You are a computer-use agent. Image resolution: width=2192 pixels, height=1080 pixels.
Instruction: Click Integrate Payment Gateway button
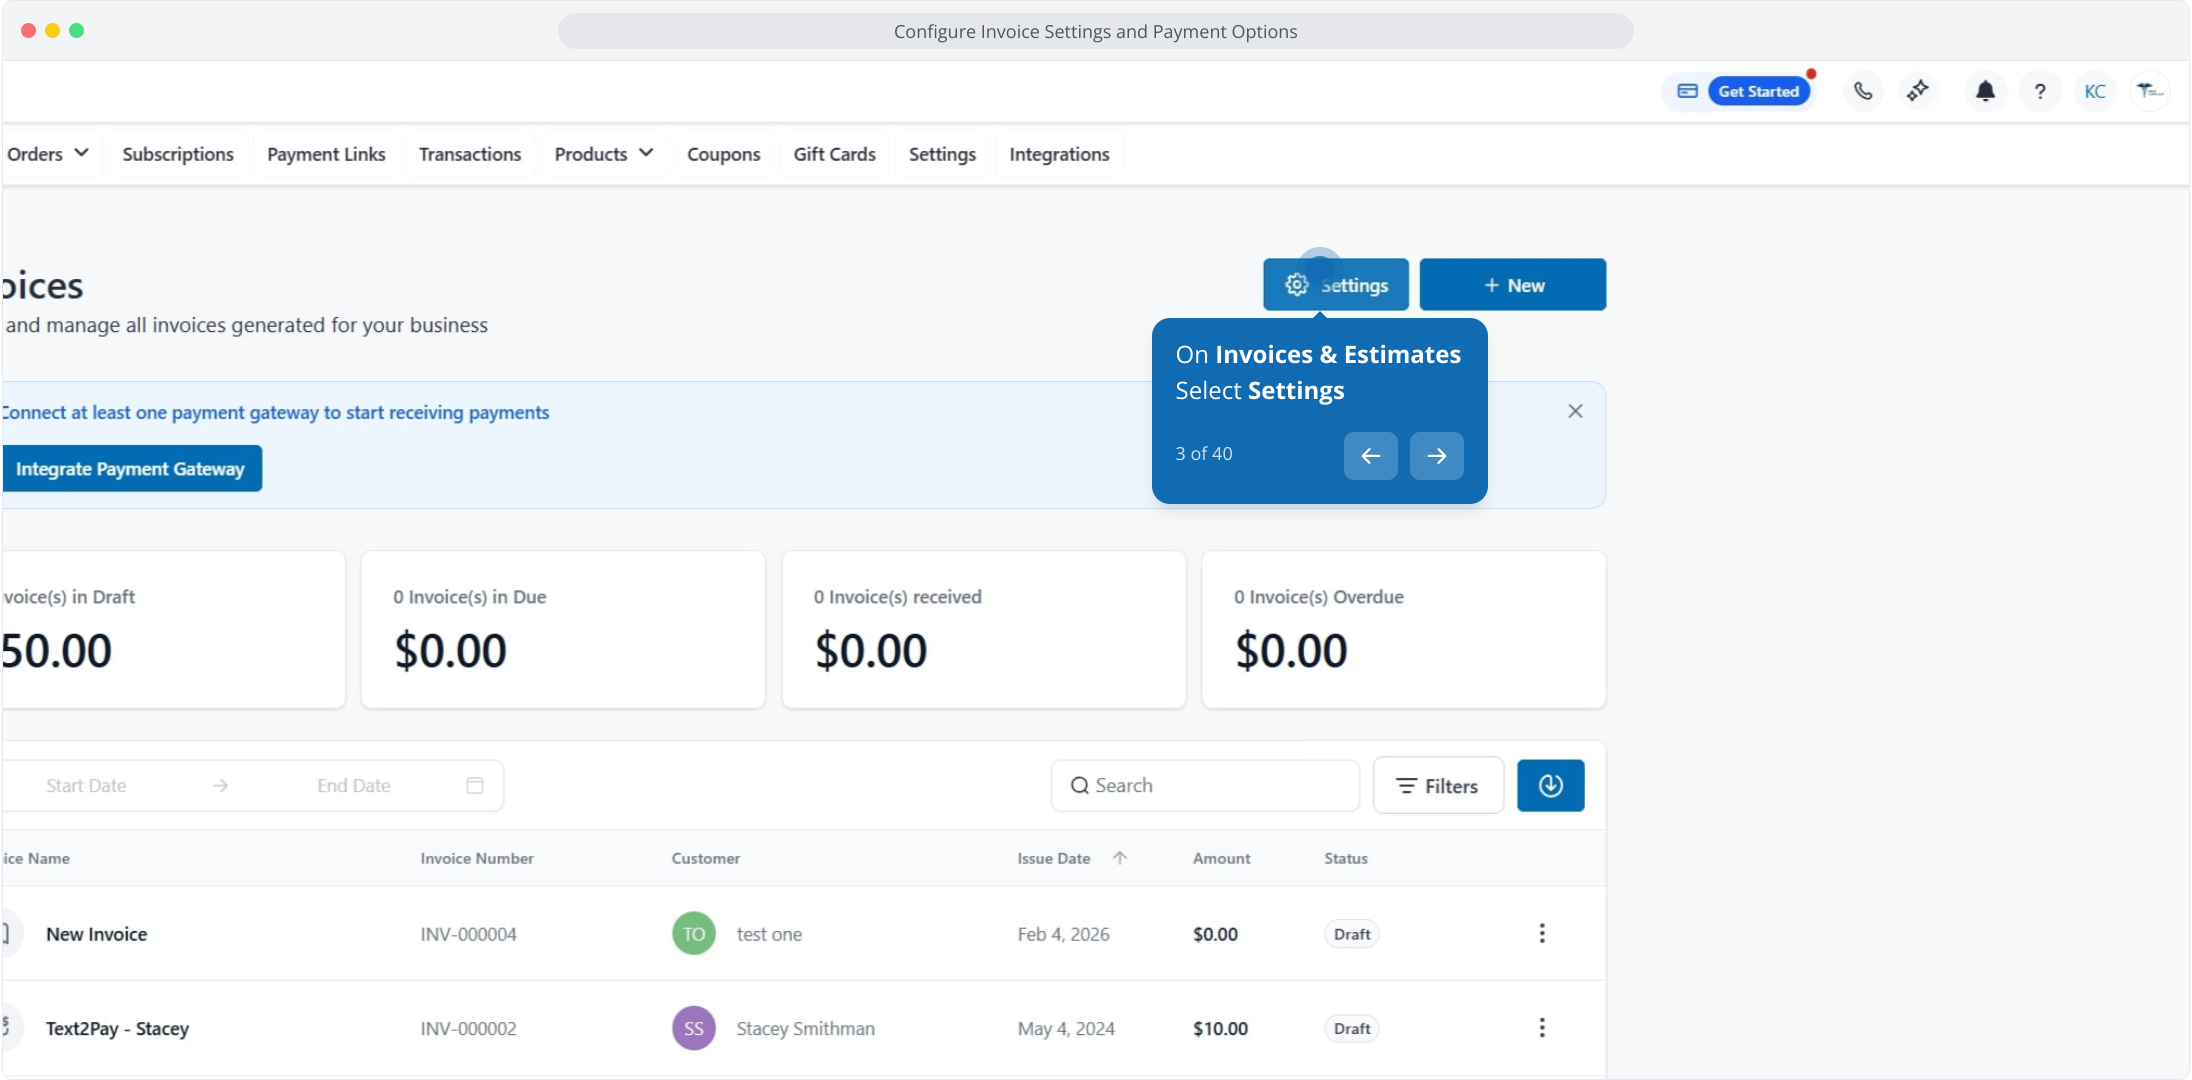pyautogui.click(x=130, y=469)
